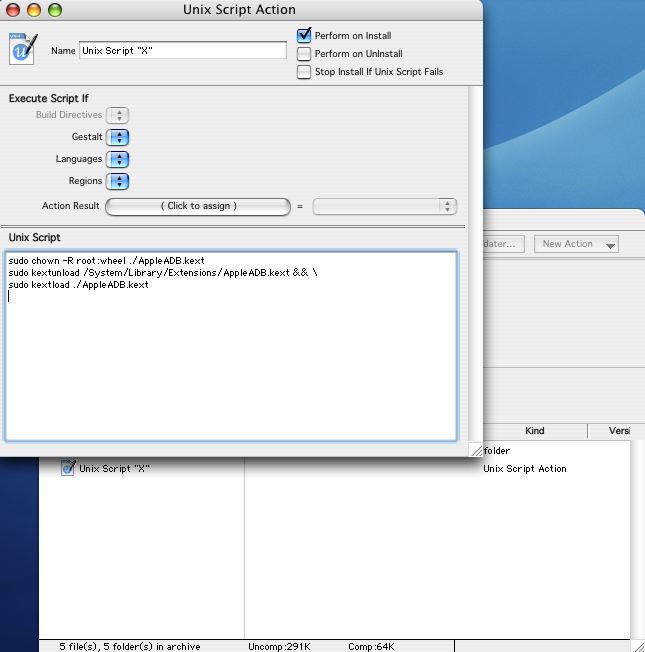
Task: Open the Languages popup menu
Action: (x=118, y=159)
